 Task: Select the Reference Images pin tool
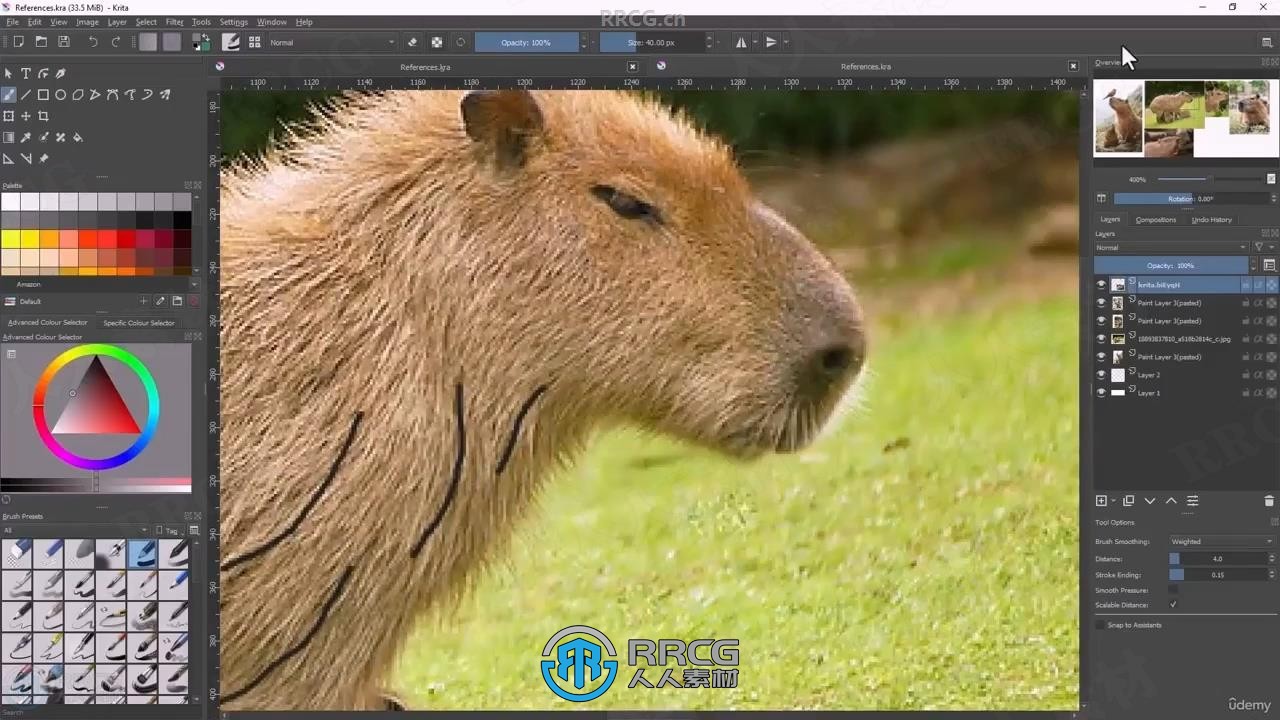point(43,158)
